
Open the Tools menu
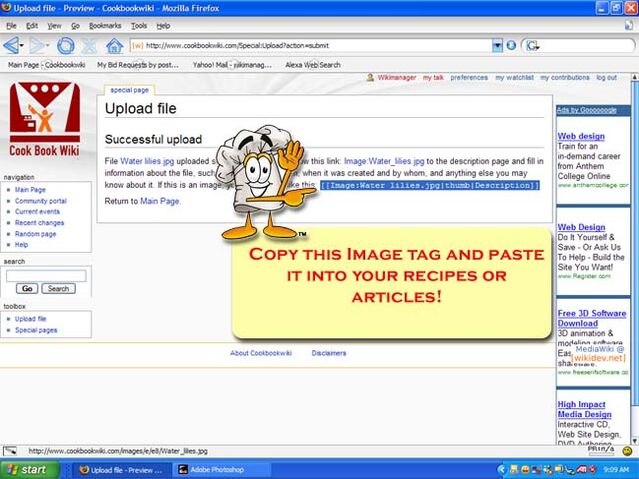click(139, 26)
